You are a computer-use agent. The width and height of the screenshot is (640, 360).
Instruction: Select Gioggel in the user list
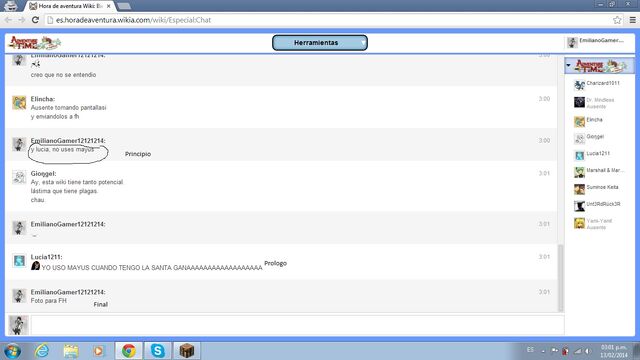pos(595,137)
